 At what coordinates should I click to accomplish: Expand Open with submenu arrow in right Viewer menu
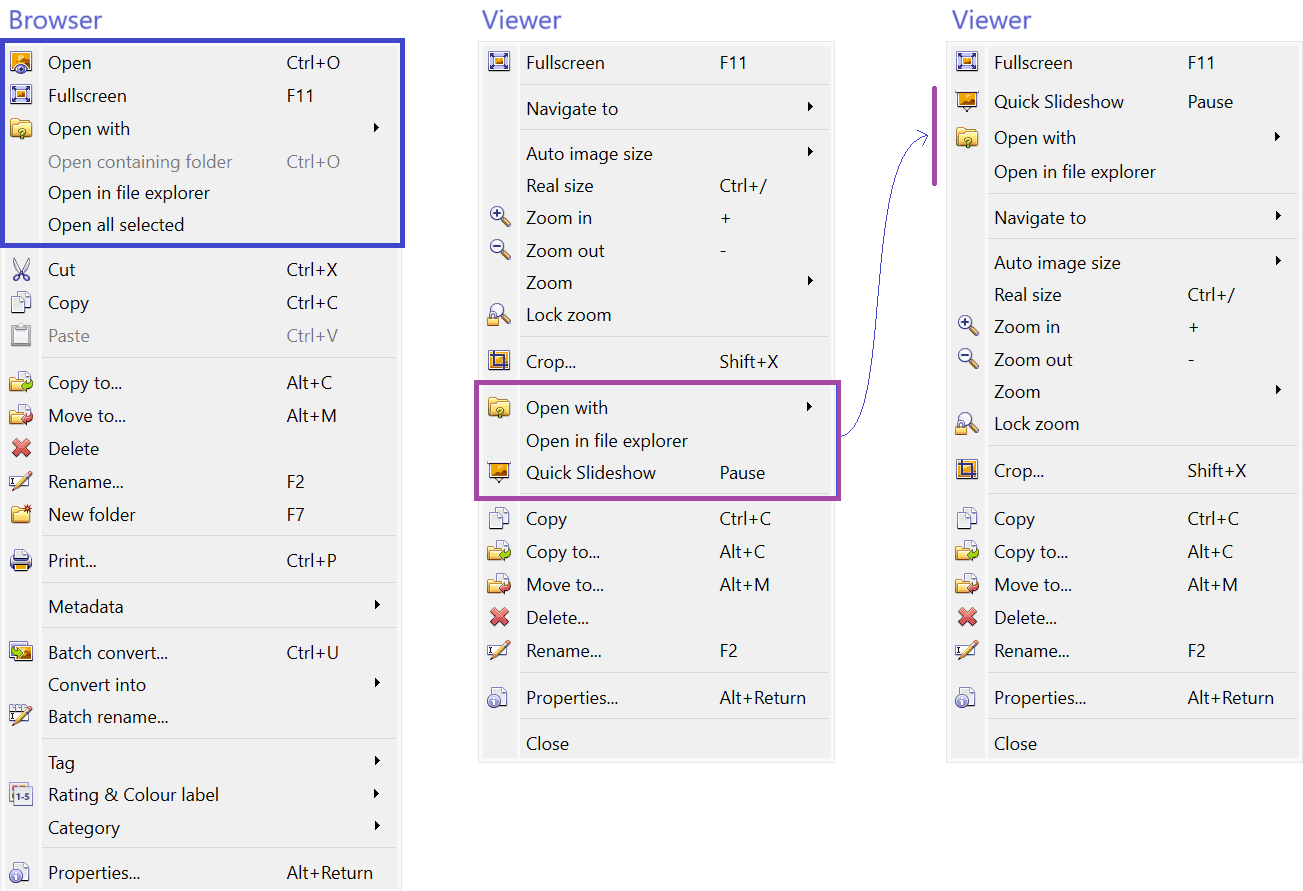pos(1278,137)
